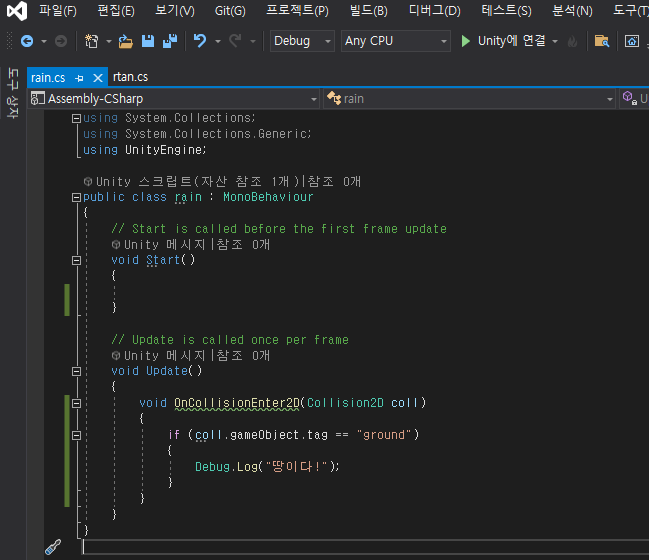
Task: Open the 프로젝트(P) menu
Action: coord(297,10)
